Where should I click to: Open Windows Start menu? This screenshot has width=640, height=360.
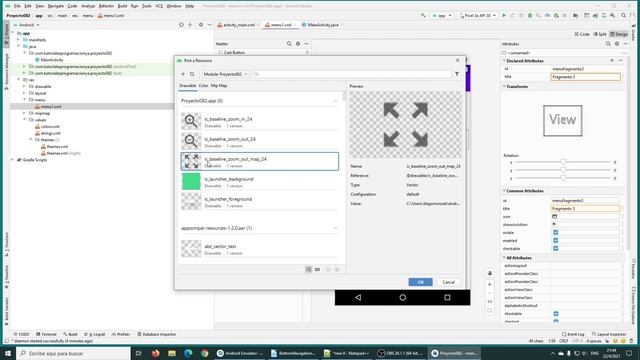tap(8, 353)
